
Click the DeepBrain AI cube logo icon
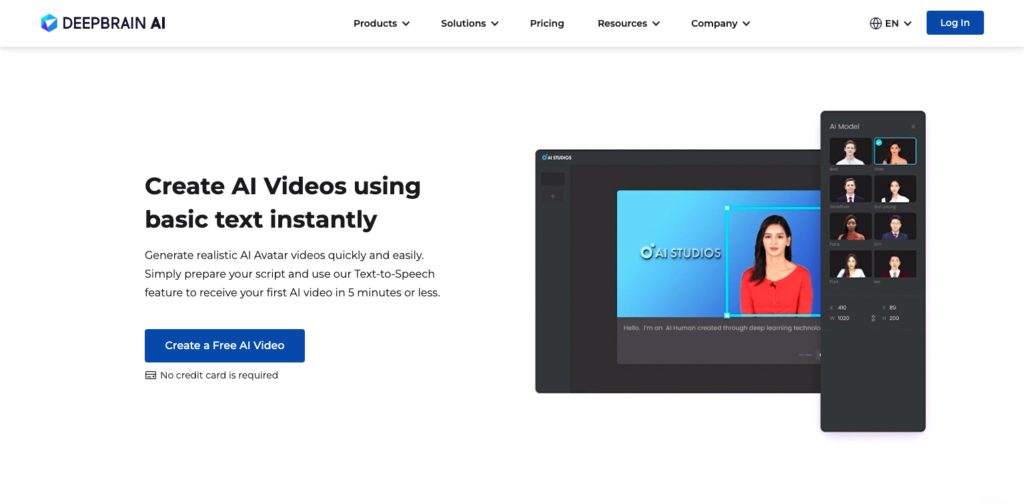point(49,23)
